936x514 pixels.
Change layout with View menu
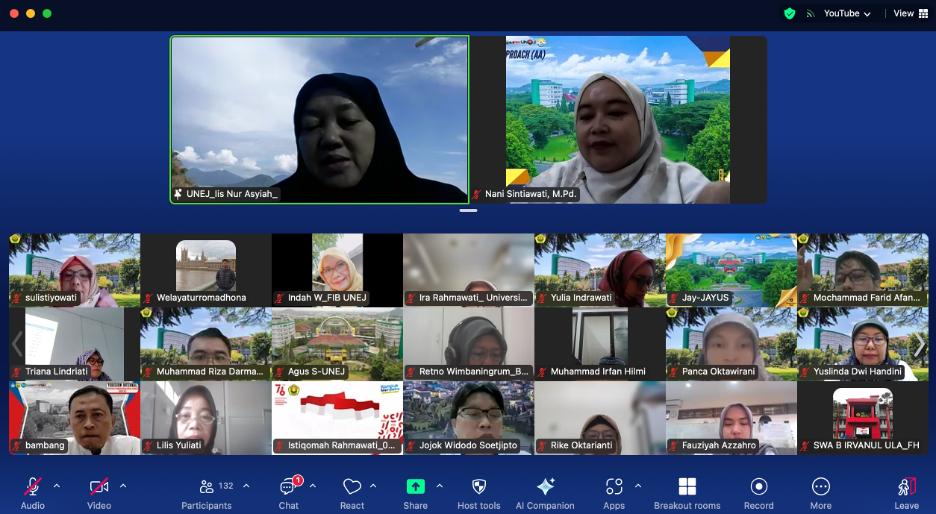tap(910, 14)
